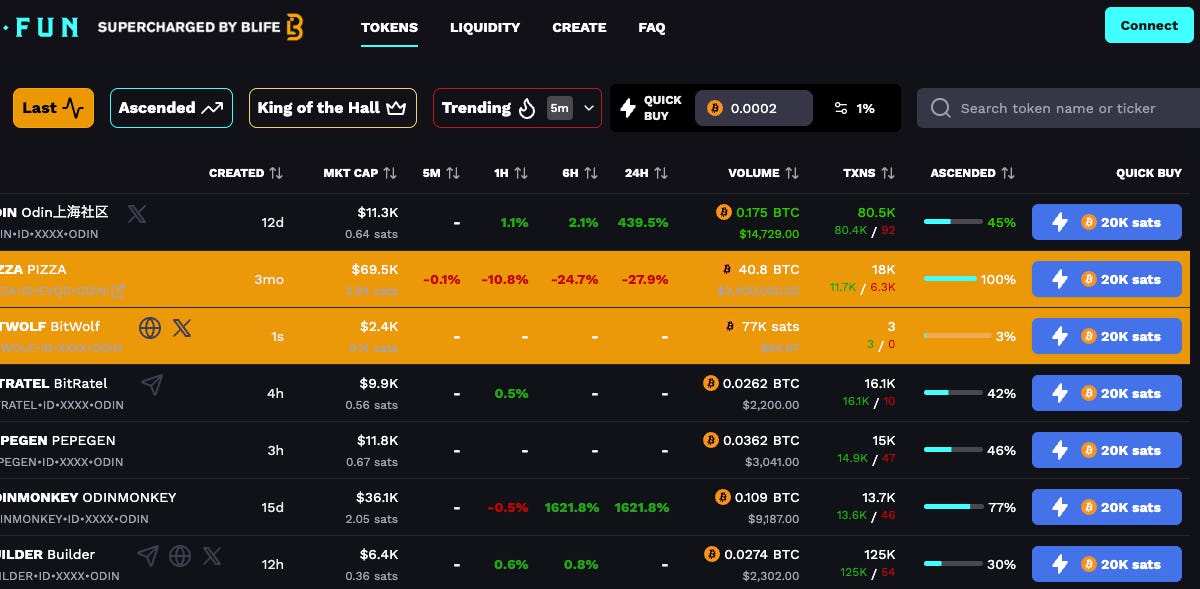Screen dimensions: 1200x589
Task: Click the $69.5K market cap value
Action: [375, 269]
